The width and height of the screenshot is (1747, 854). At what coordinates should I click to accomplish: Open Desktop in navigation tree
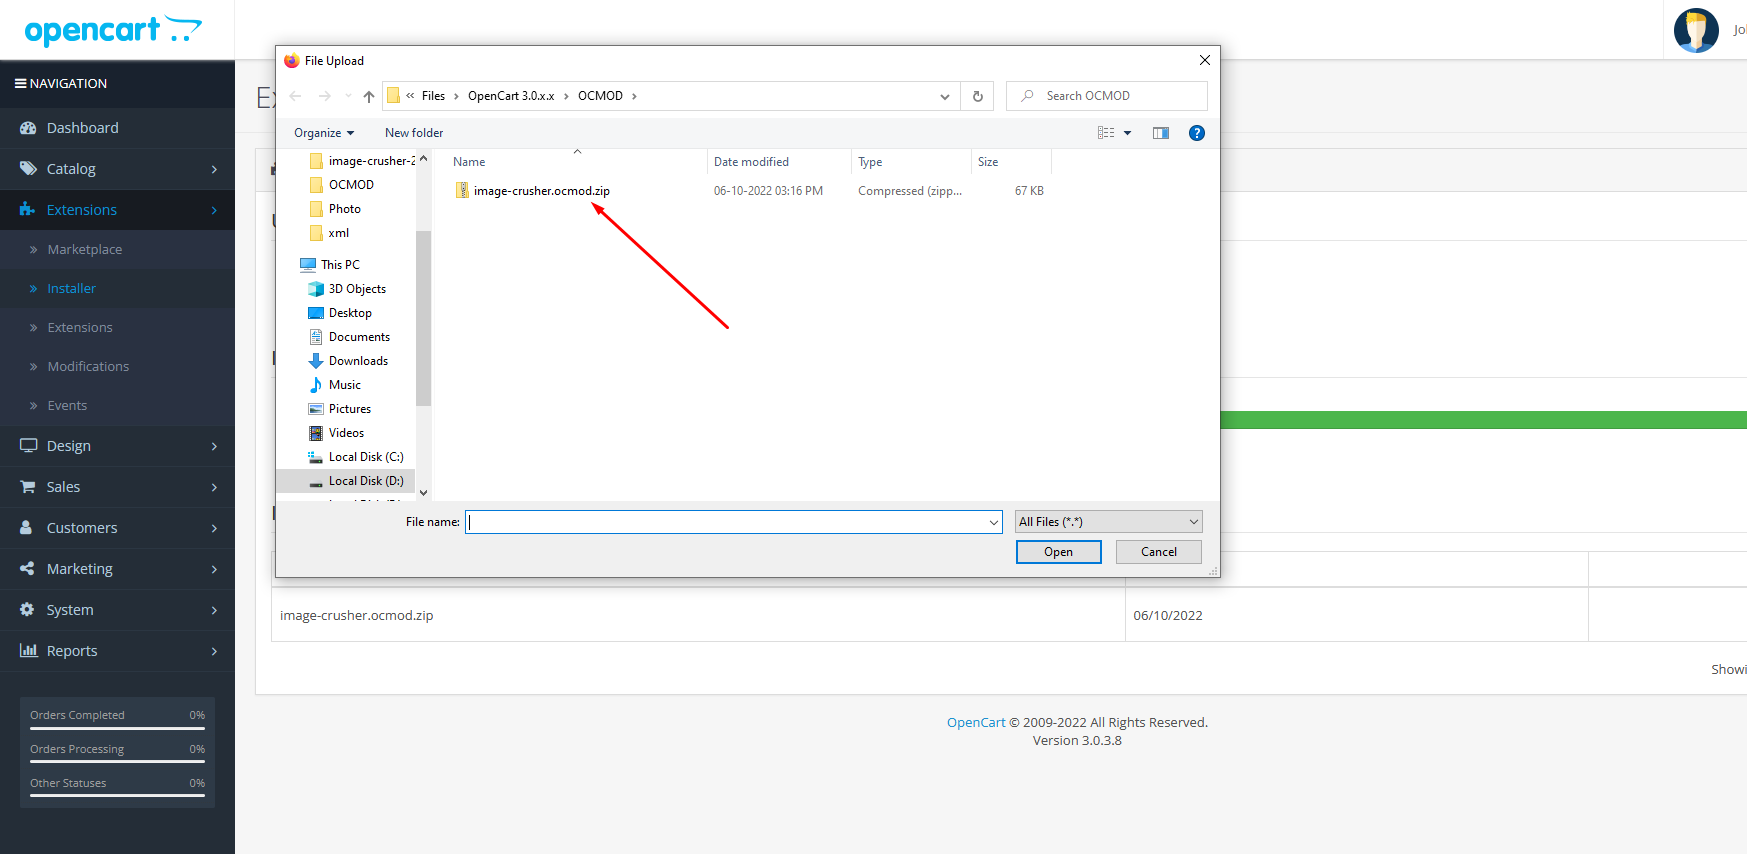350,313
